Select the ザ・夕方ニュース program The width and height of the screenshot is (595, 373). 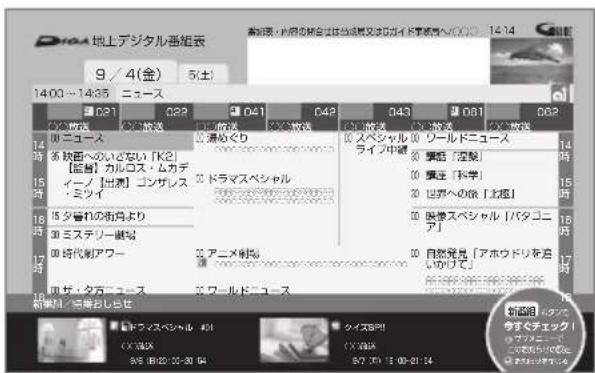pyautogui.click(x=121, y=290)
